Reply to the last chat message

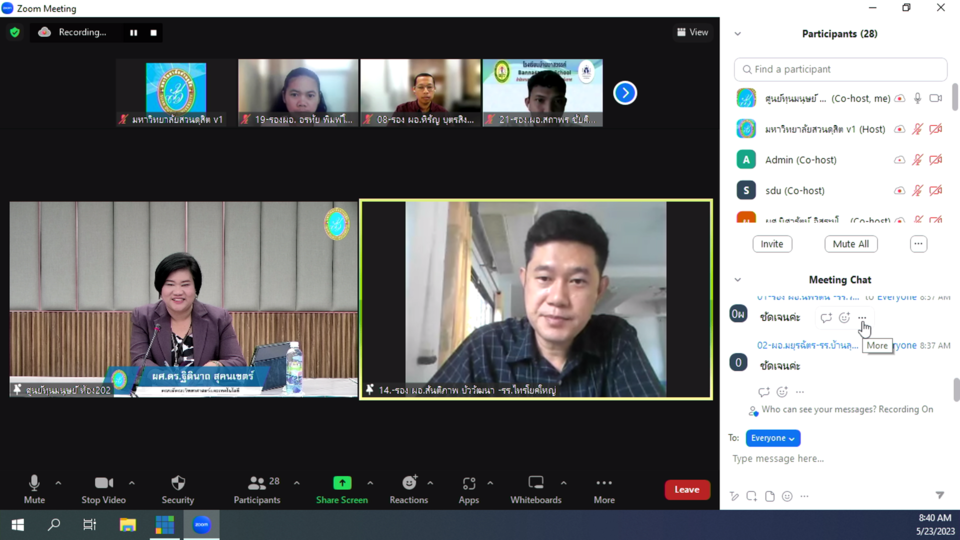[763, 392]
